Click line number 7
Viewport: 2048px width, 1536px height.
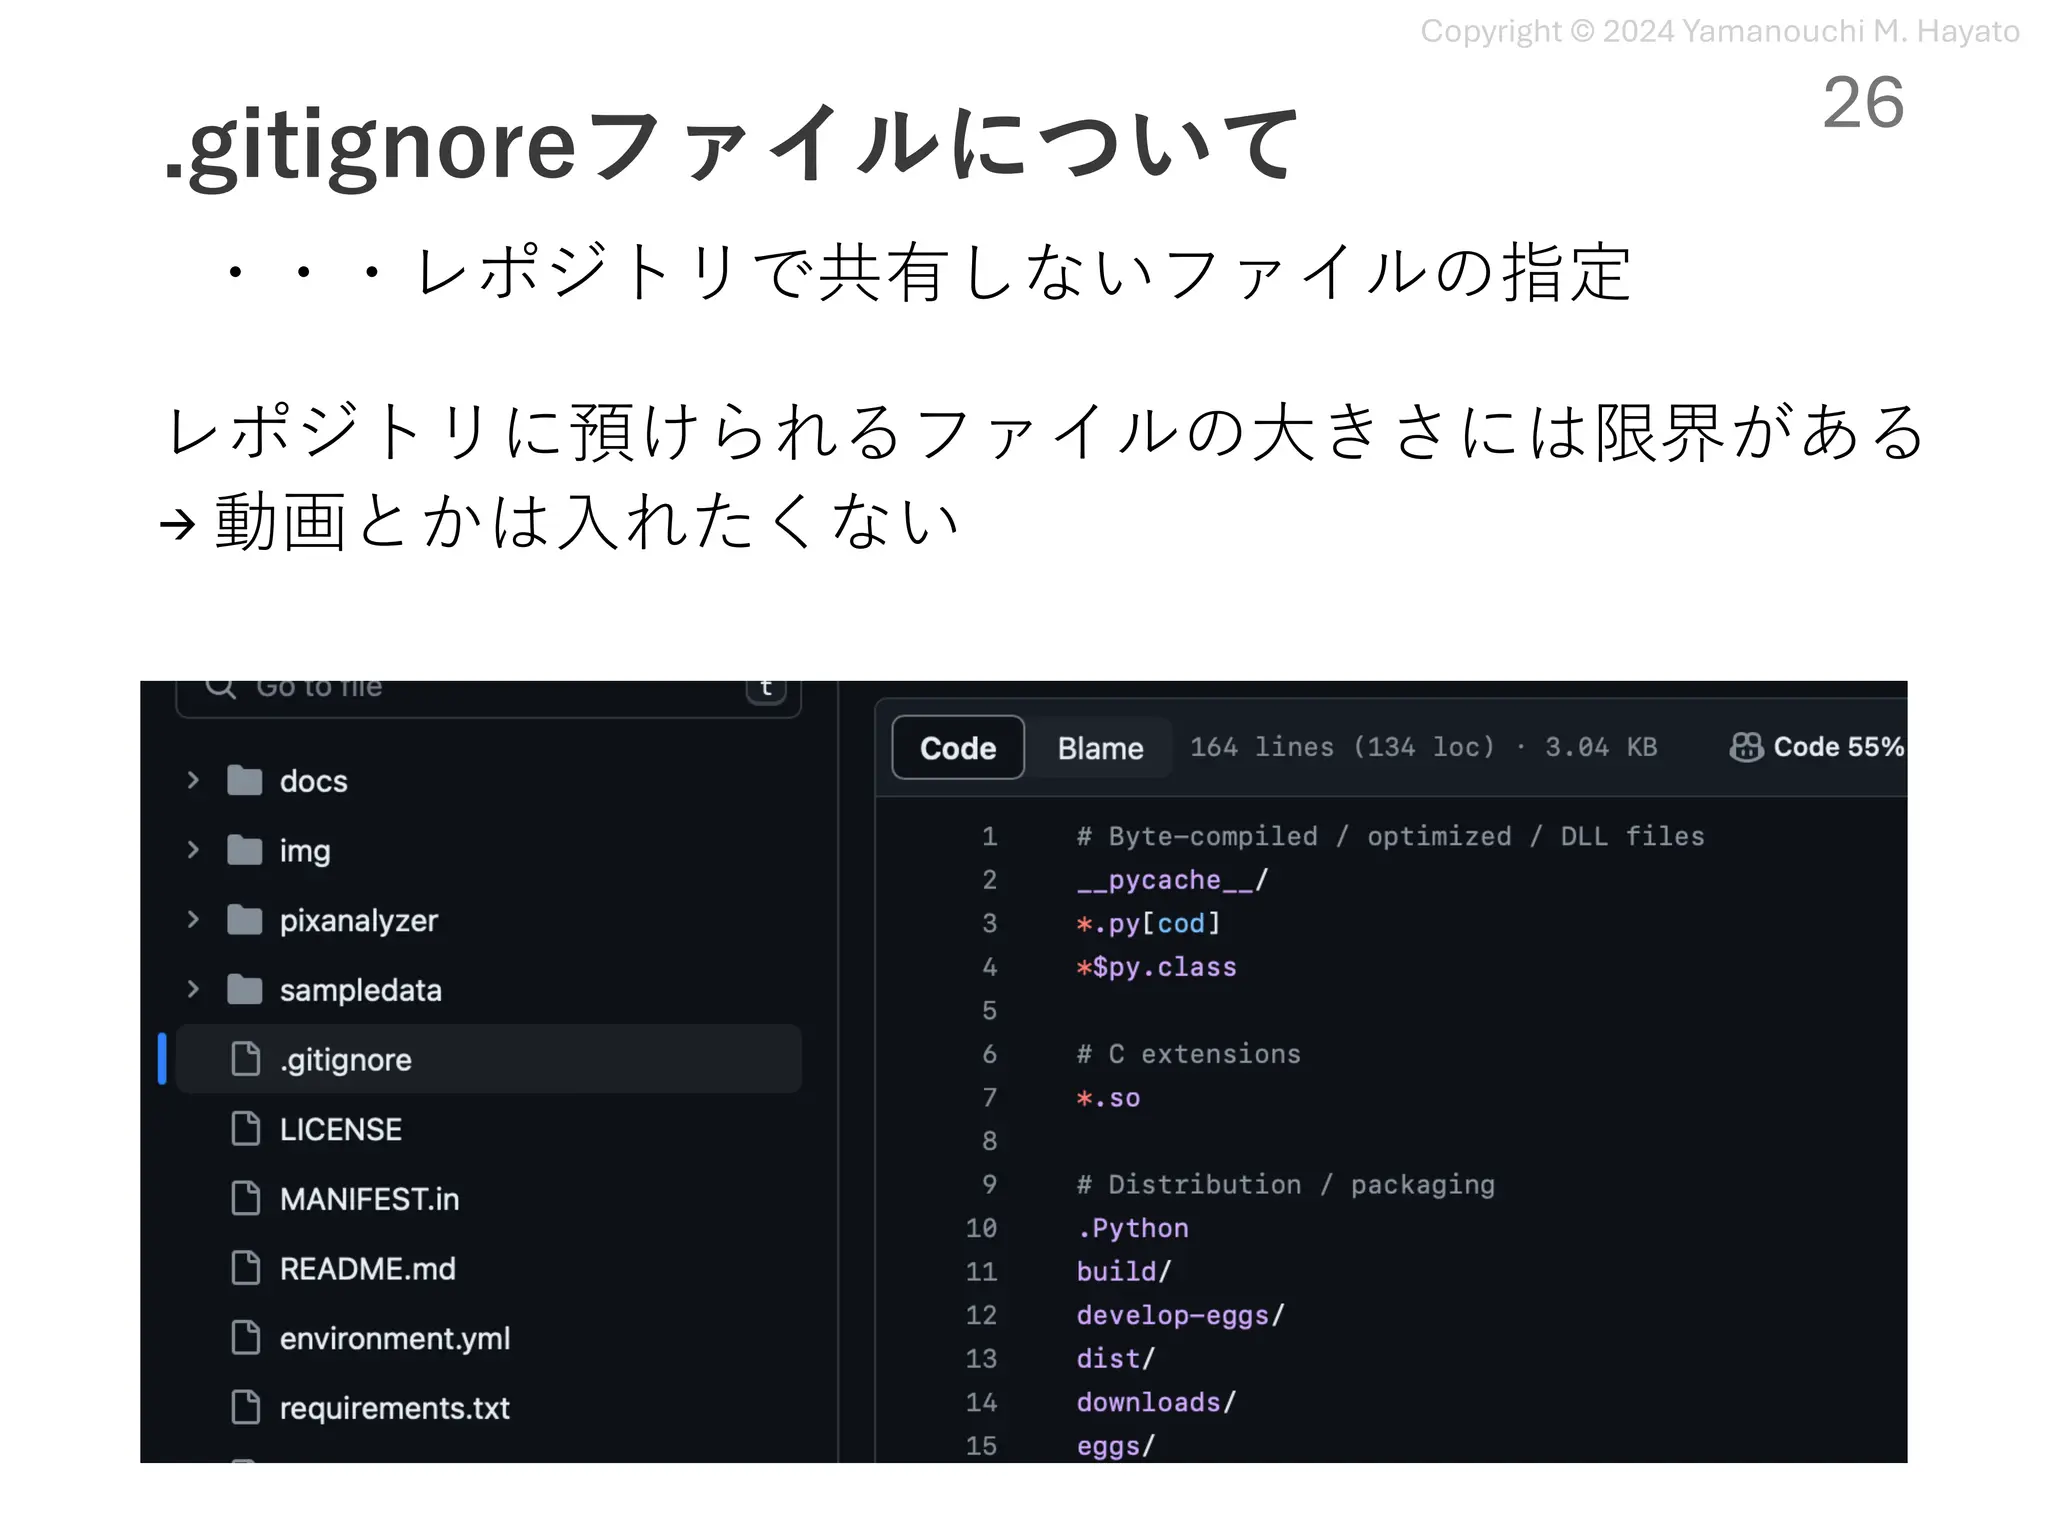click(989, 1098)
